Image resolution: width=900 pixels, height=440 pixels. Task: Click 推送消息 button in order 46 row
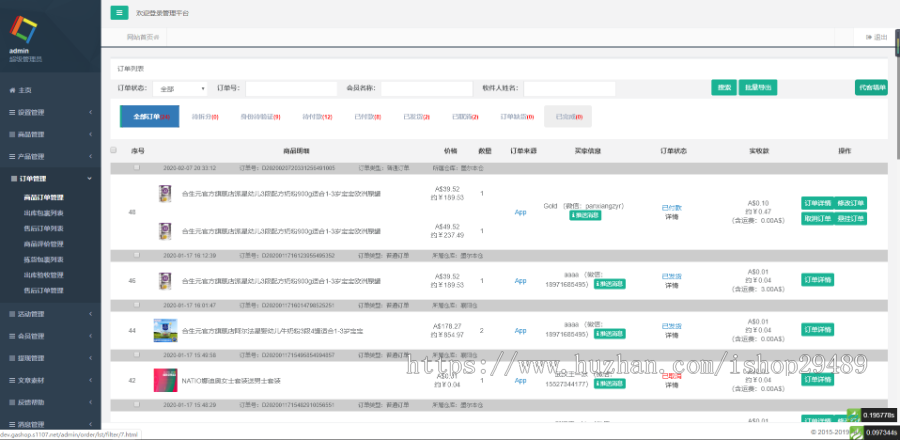click(x=610, y=284)
